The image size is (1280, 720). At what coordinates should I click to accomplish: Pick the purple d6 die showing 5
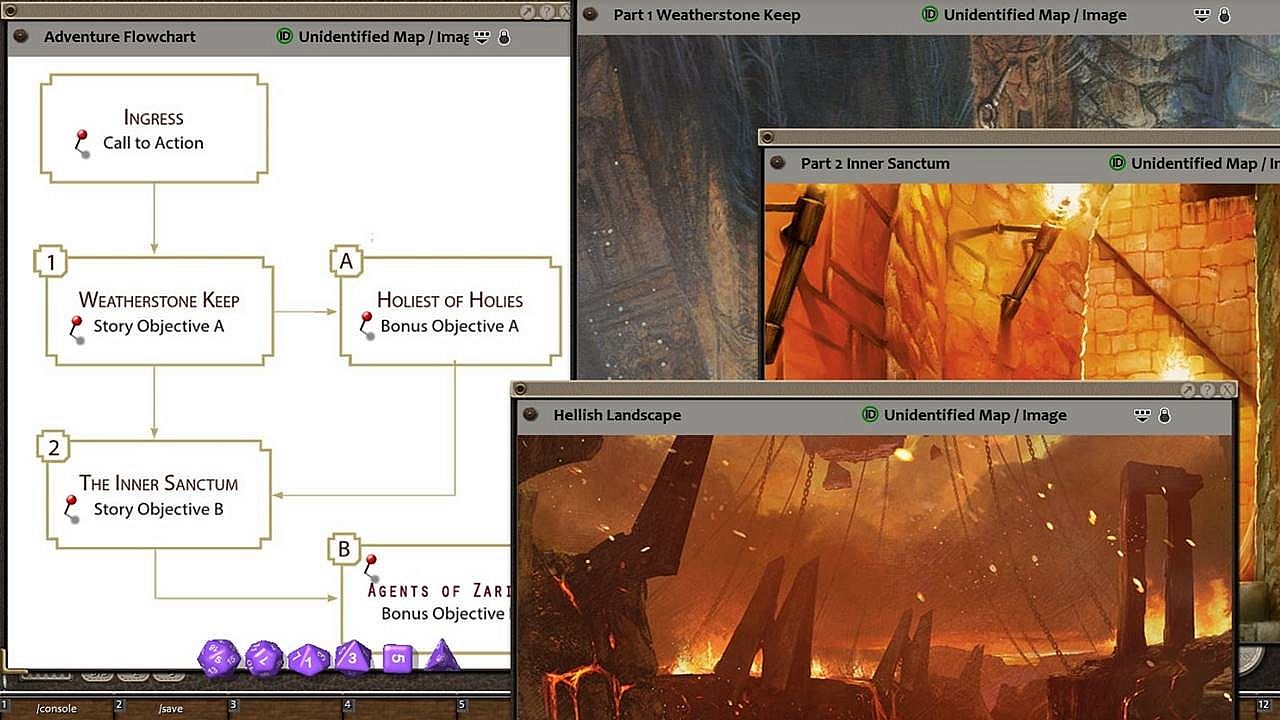(397, 659)
